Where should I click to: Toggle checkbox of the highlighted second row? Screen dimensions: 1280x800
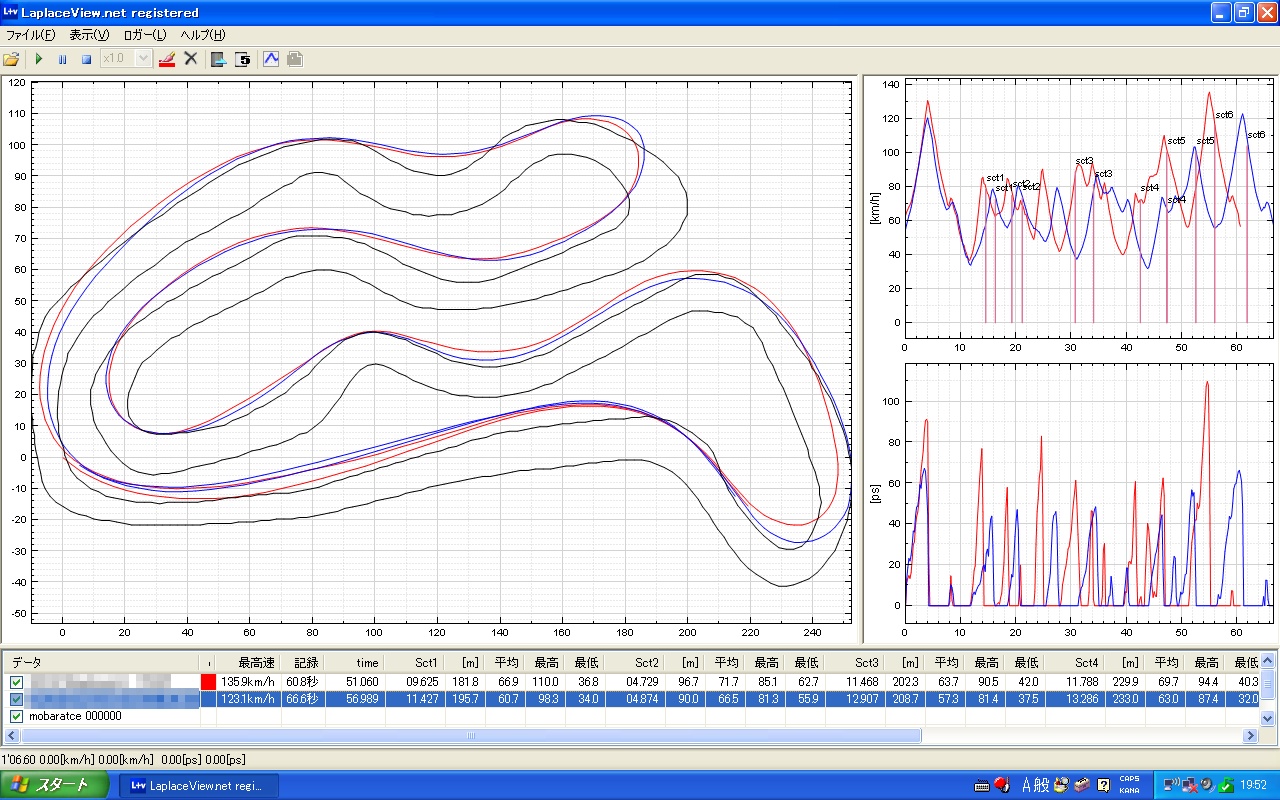pyautogui.click(x=16, y=699)
